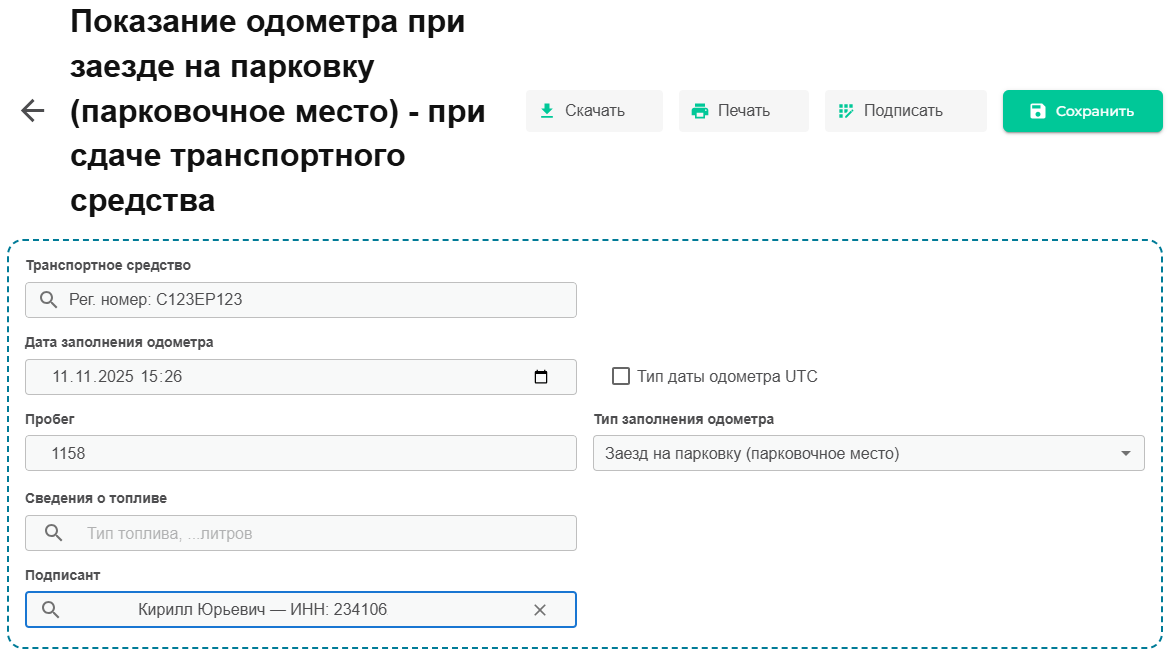This screenshot has width=1170, height=661.
Task: Click the signature icon on the Подписать button
Action: (846, 111)
